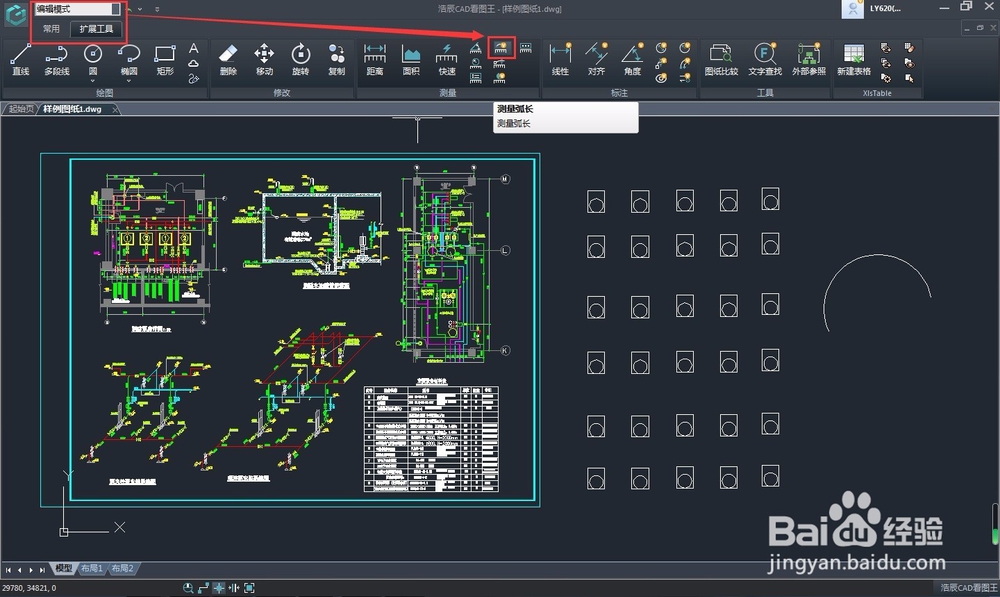Click the 复制 copy tool
The width and height of the screenshot is (1000, 597).
(x=337, y=60)
